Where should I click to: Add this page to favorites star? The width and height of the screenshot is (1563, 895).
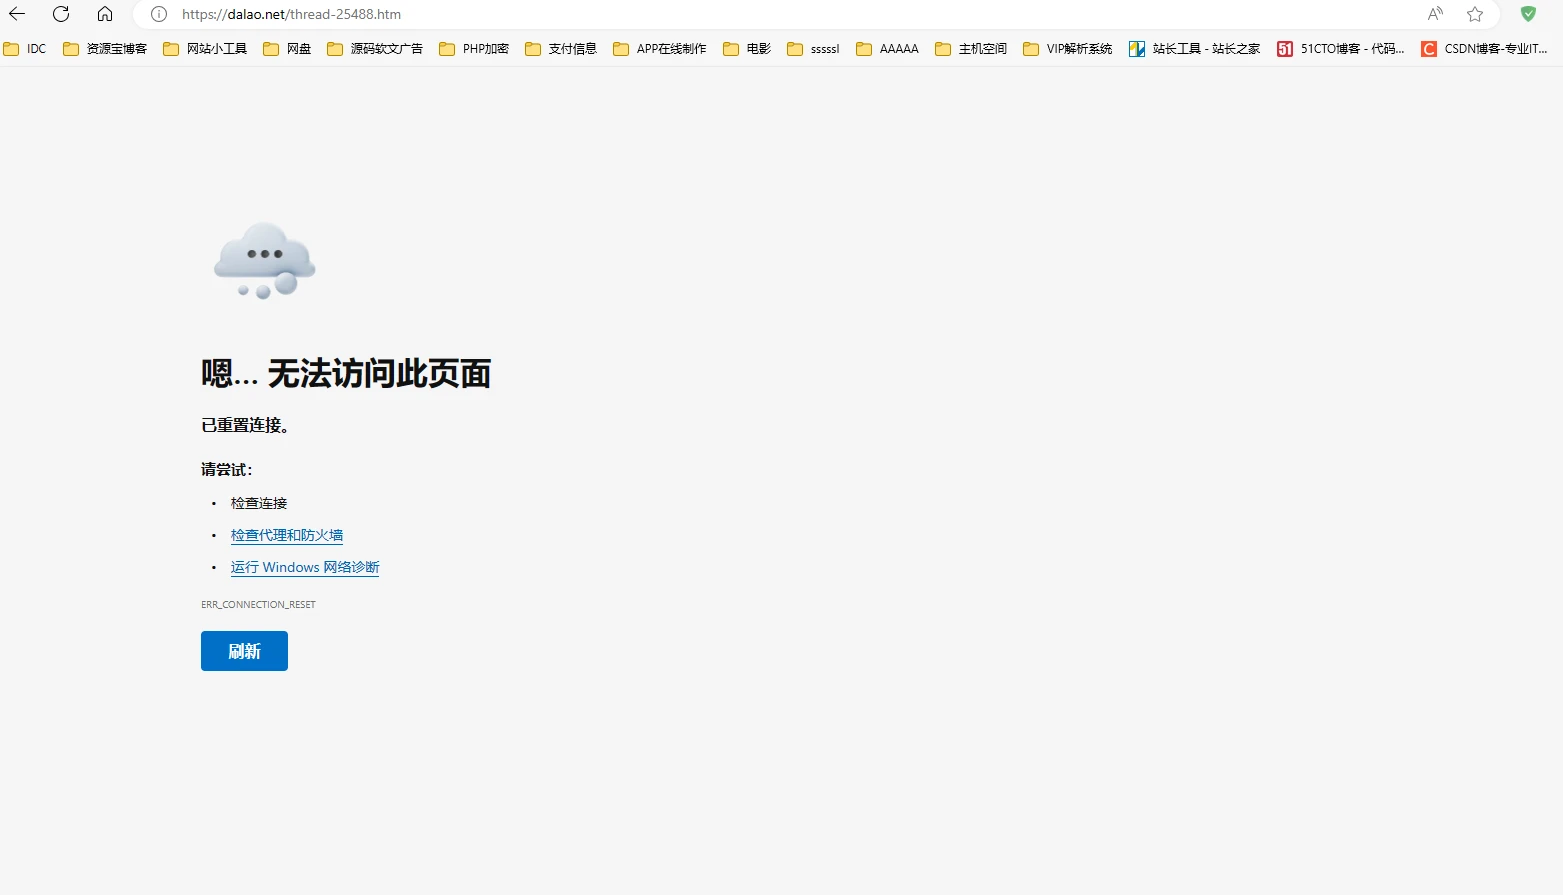tap(1475, 14)
